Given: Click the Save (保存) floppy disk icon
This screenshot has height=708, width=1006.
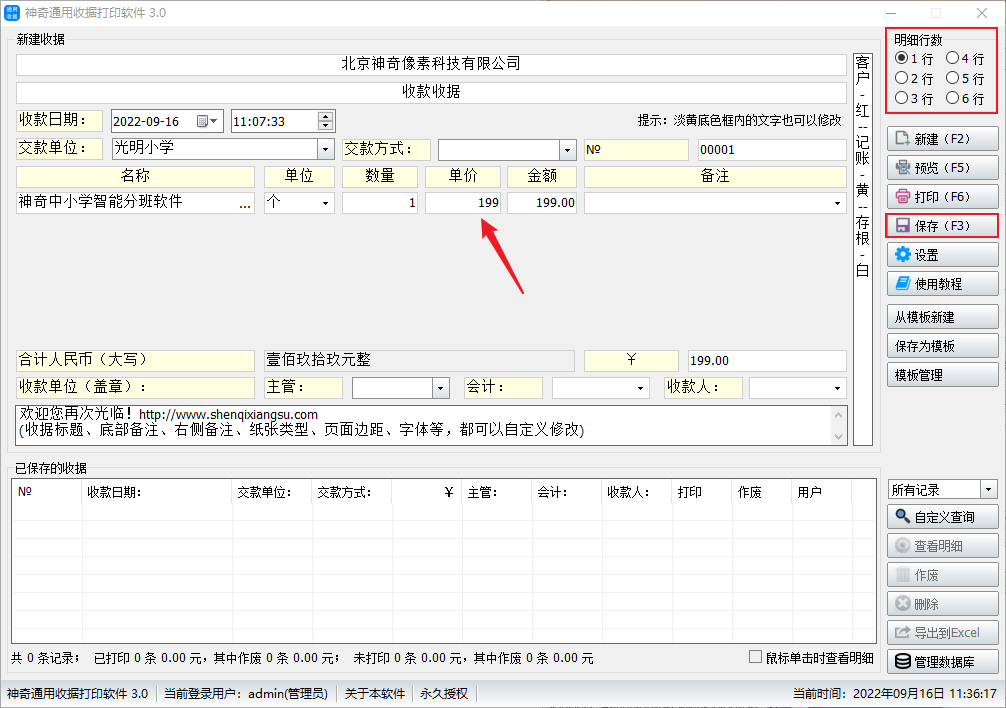Looking at the screenshot, I should pyautogui.click(x=902, y=226).
